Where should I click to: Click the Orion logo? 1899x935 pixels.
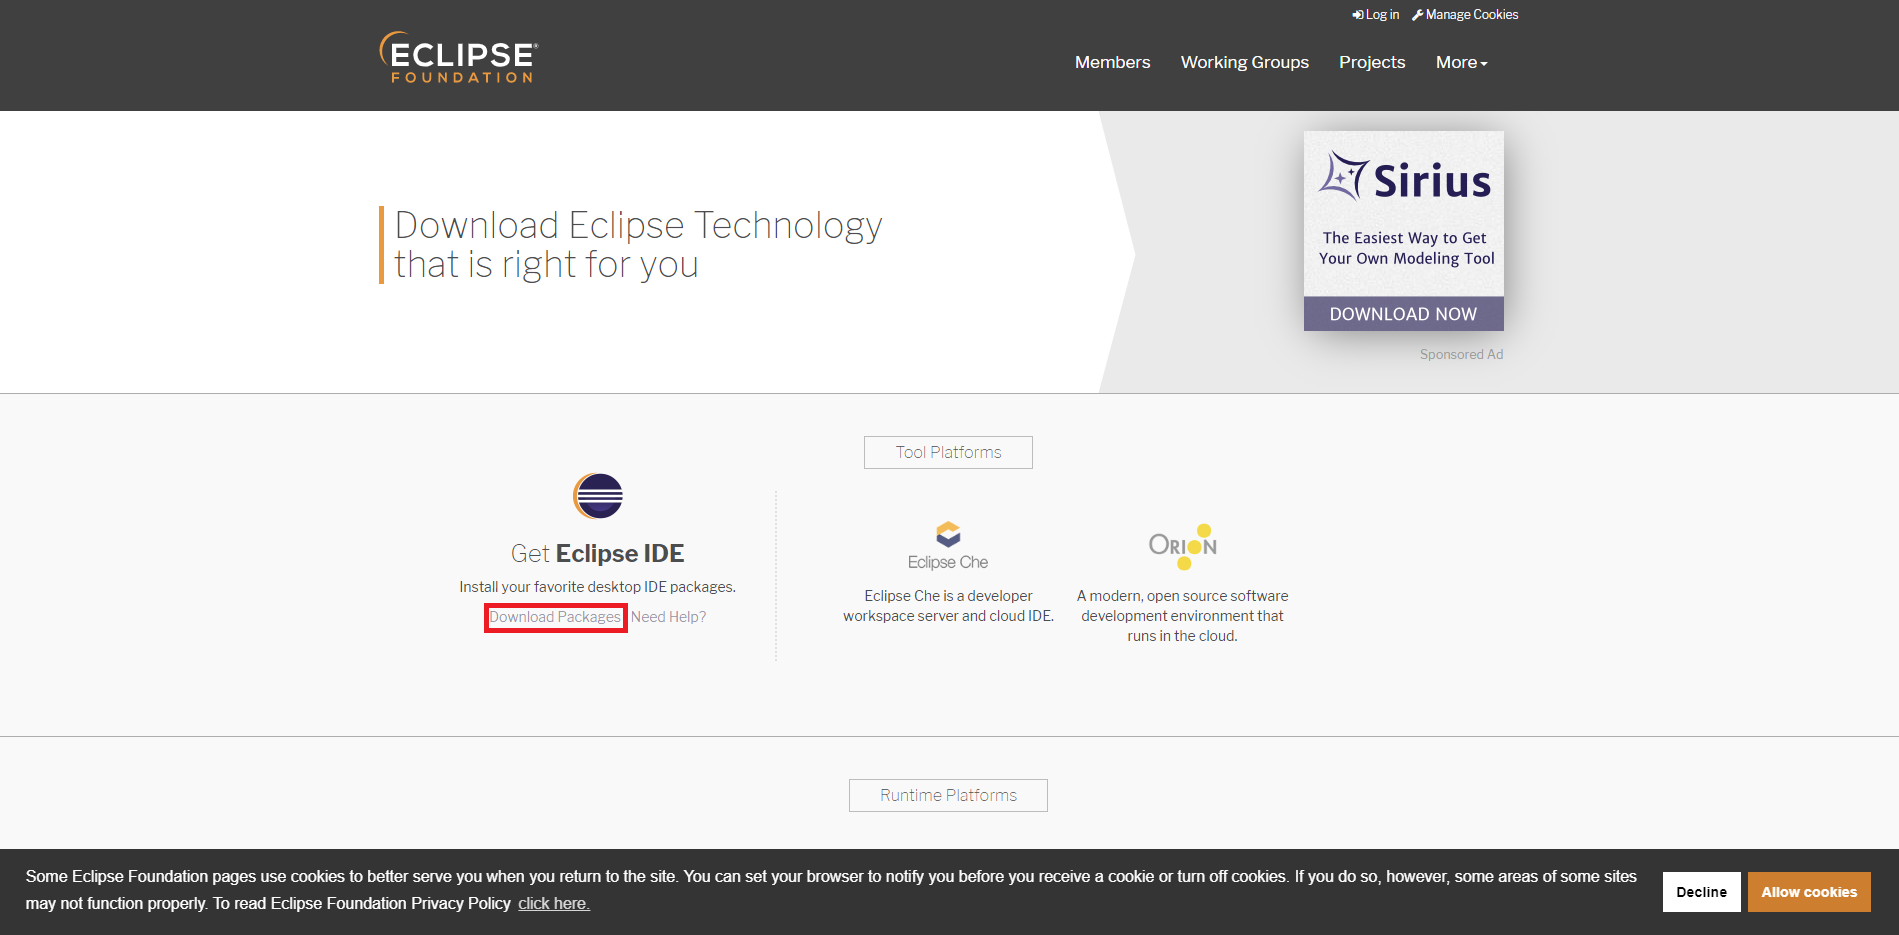pyautogui.click(x=1183, y=546)
